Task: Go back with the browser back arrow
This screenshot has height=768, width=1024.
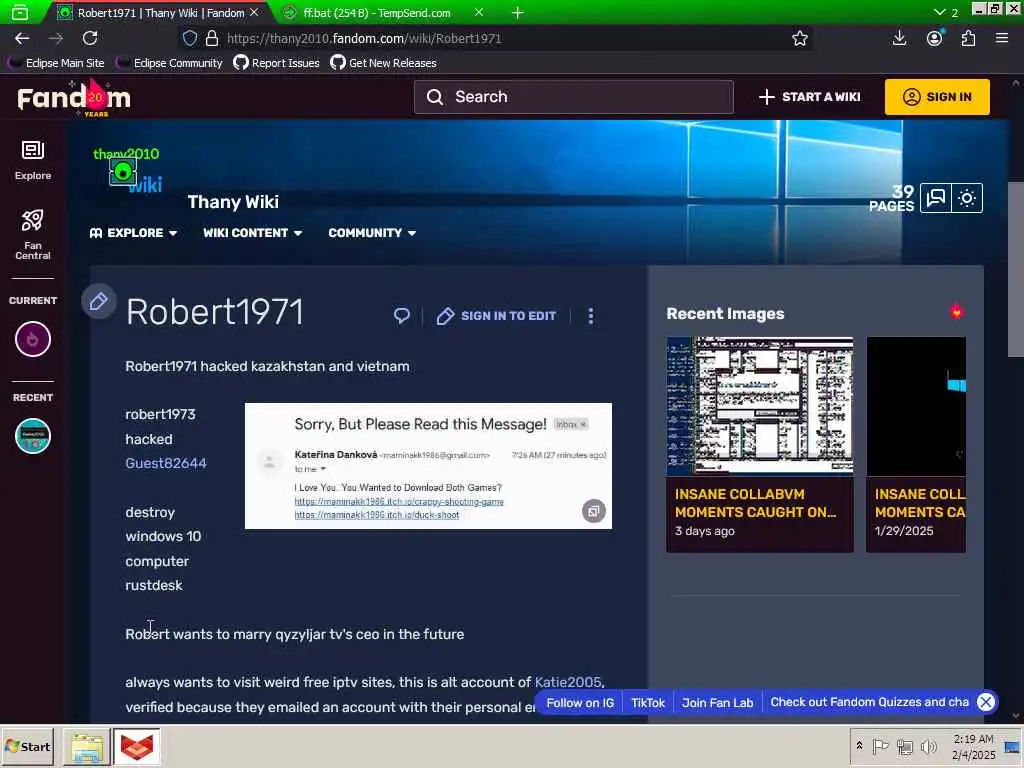Action: tap(22, 39)
